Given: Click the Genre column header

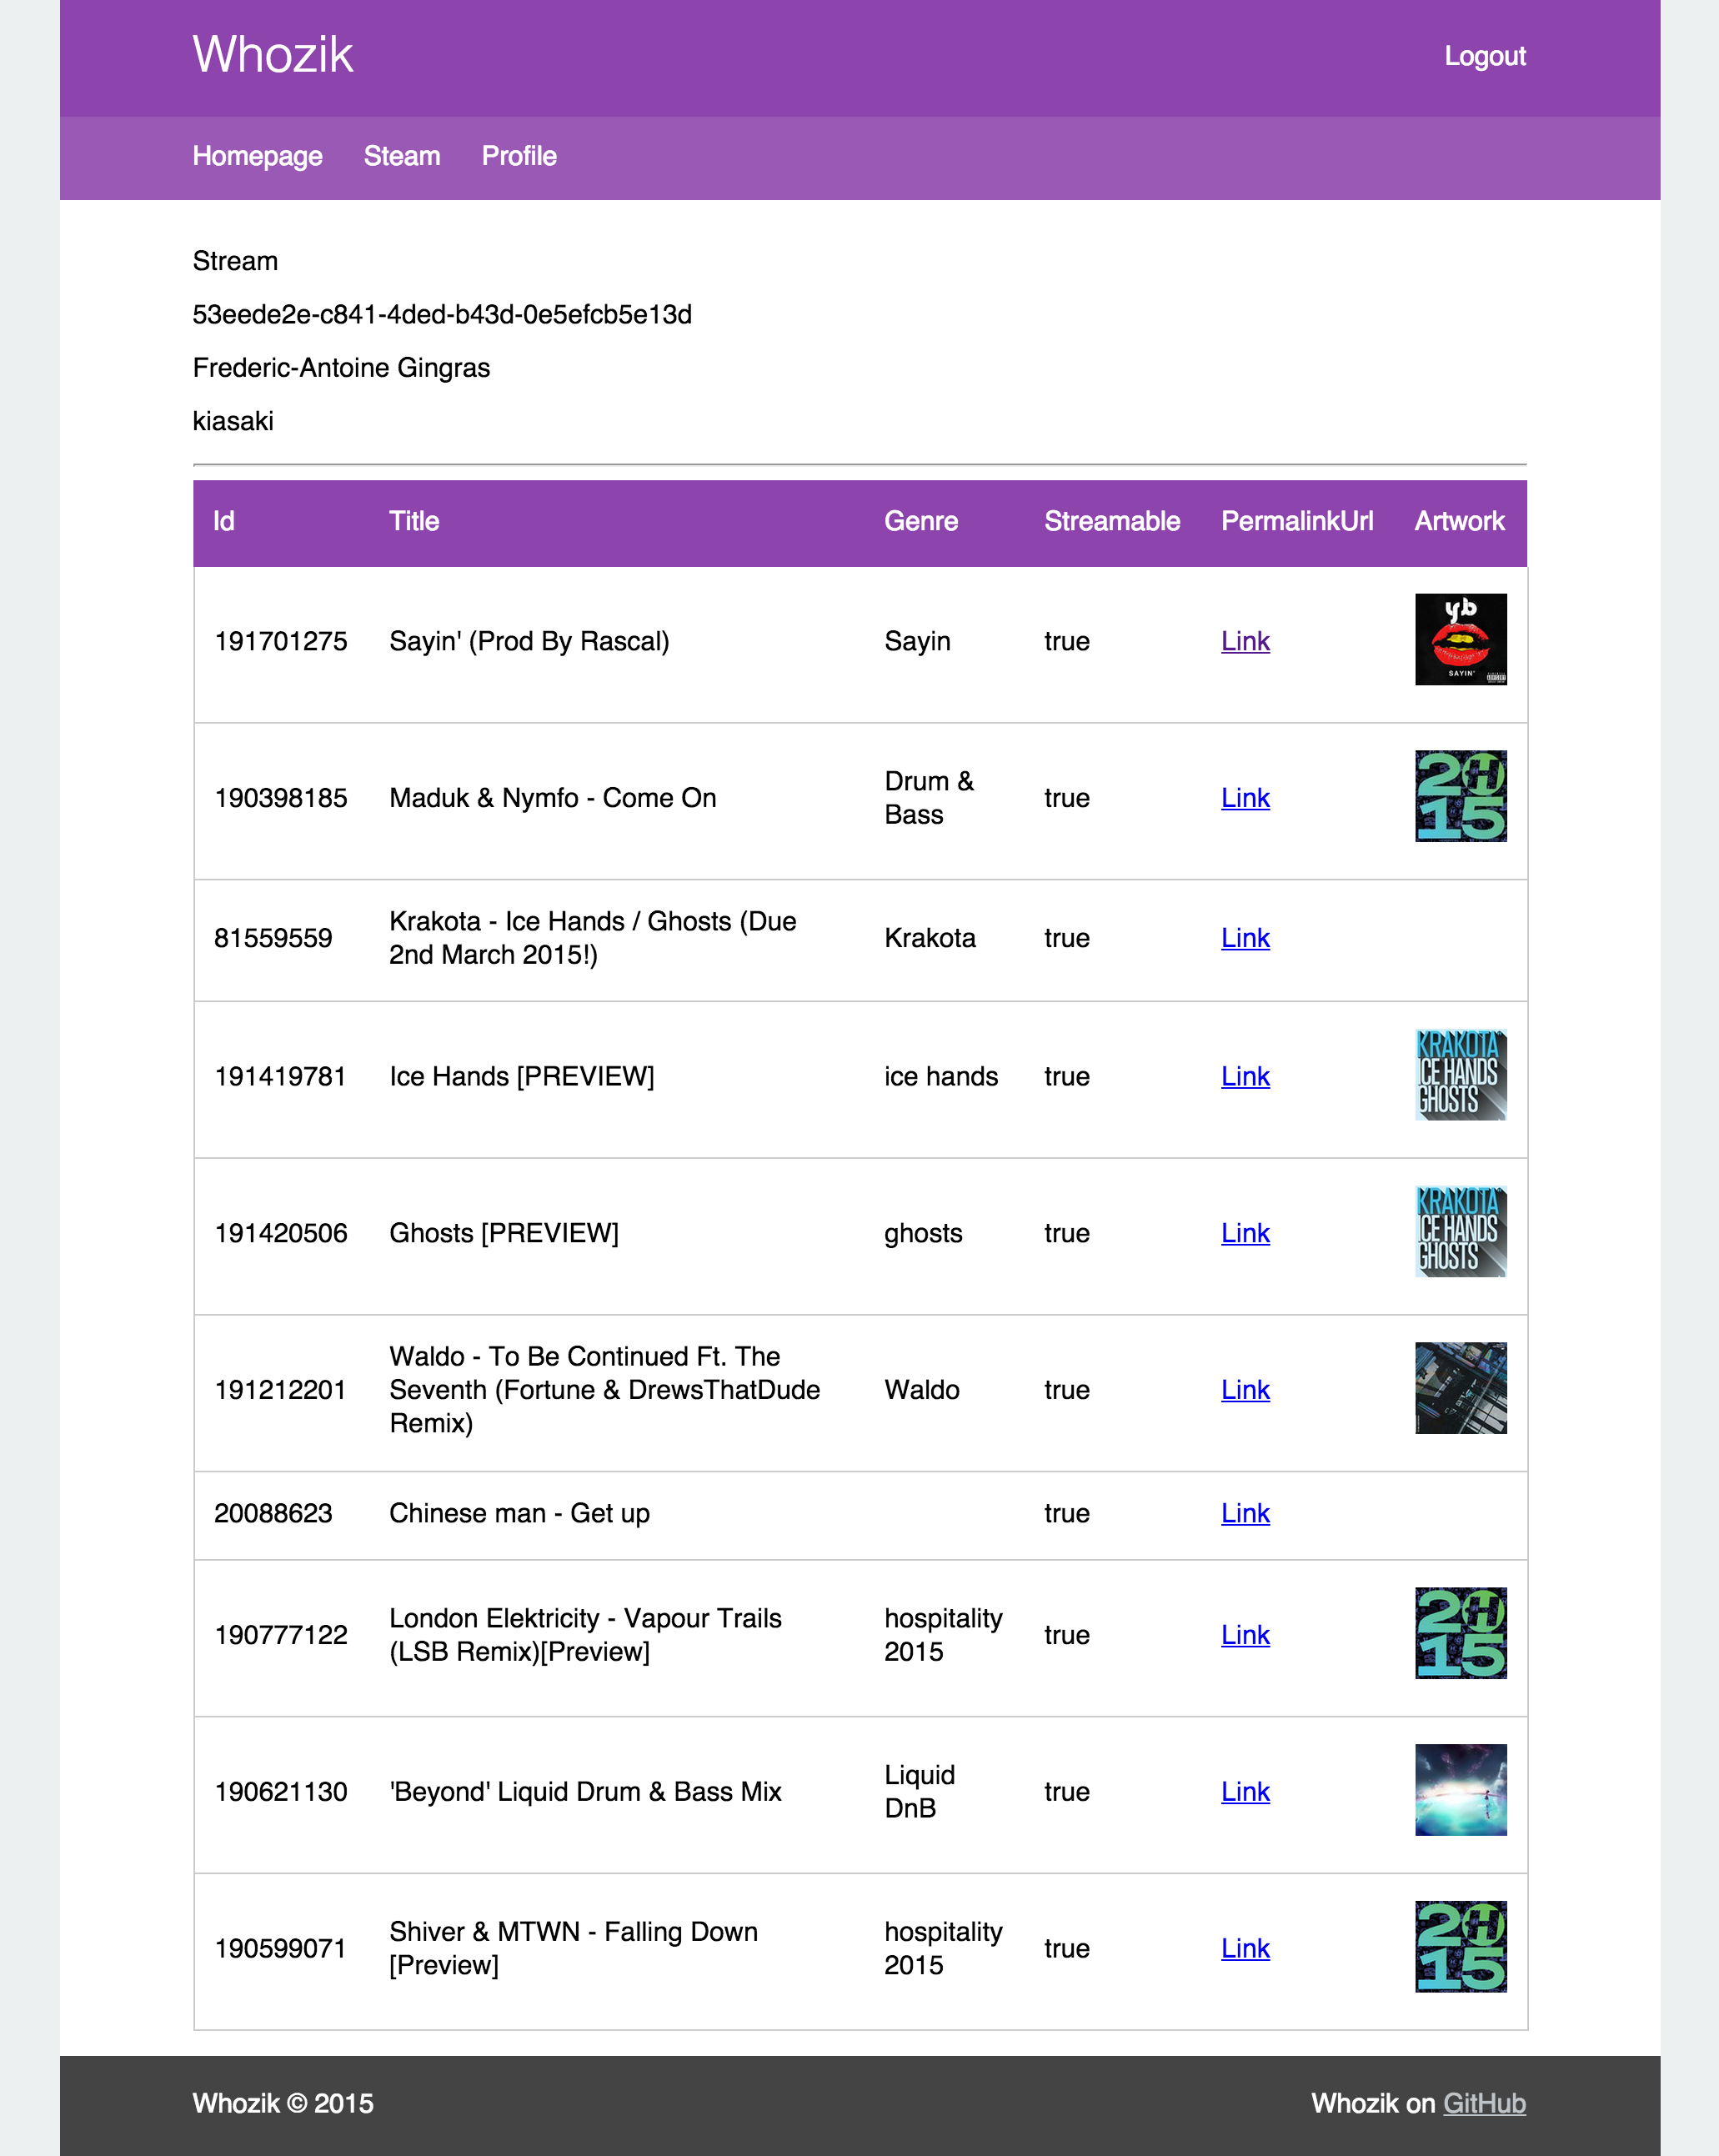Looking at the screenshot, I should pyautogui.click(x=920, y=521).
